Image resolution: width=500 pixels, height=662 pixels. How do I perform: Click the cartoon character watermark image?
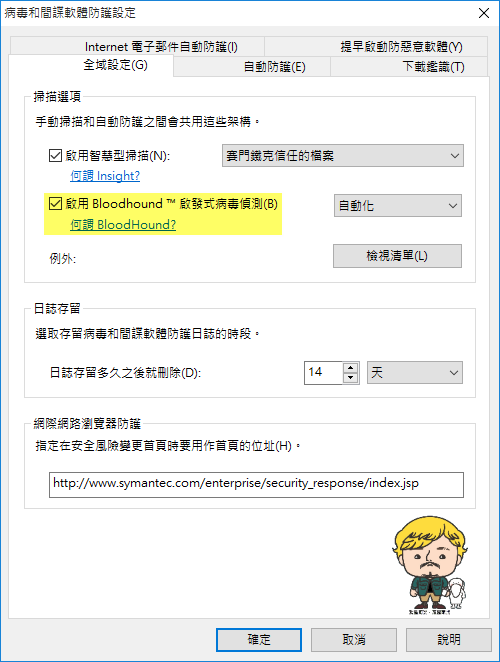point(430,564)
